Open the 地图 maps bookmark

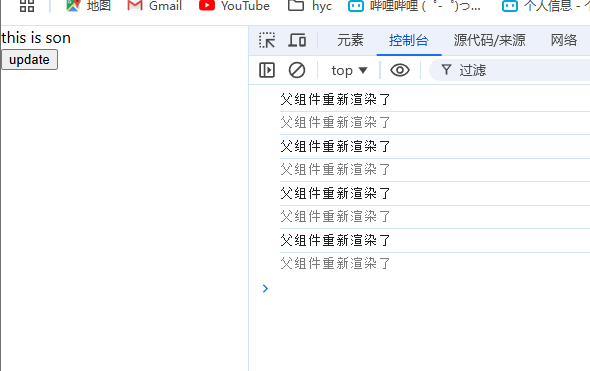(88, 6)
